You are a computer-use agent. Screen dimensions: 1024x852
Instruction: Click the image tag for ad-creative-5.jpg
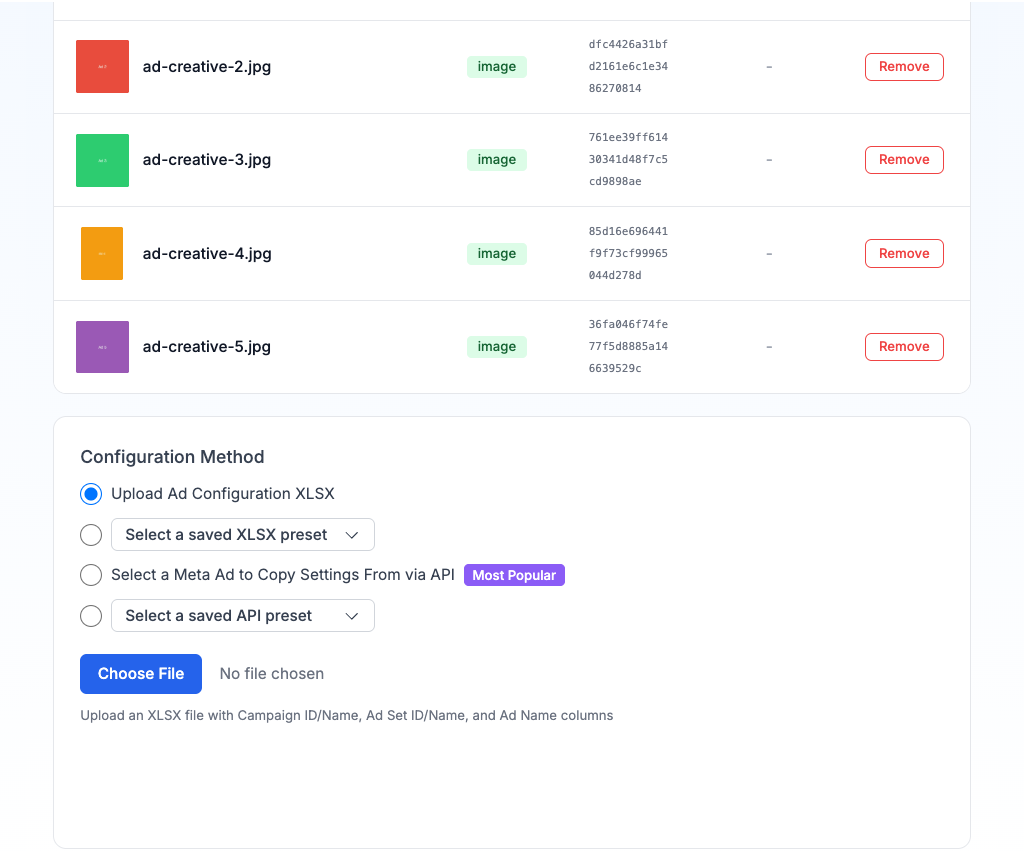(x=496, y=347)
